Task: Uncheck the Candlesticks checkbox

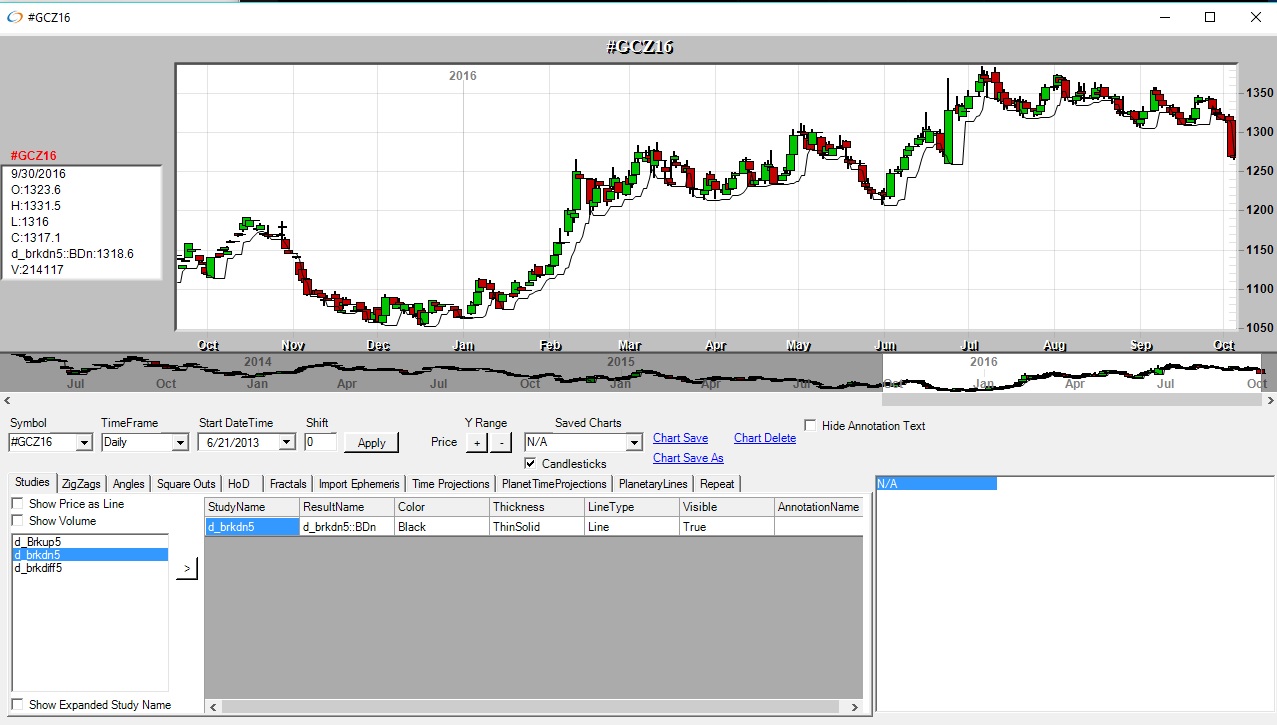Action: (530, 463)
